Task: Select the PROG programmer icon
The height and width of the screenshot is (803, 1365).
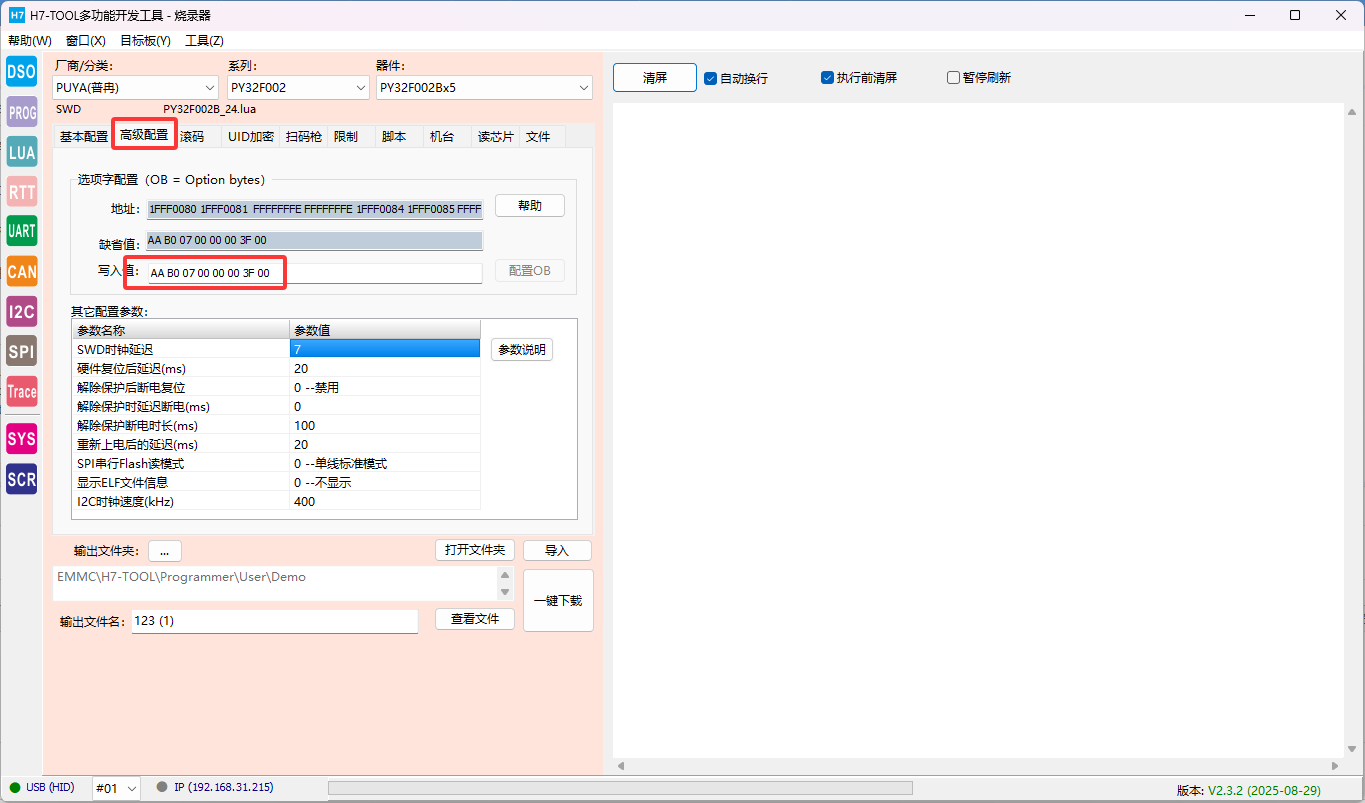Action: click(22, 112)
